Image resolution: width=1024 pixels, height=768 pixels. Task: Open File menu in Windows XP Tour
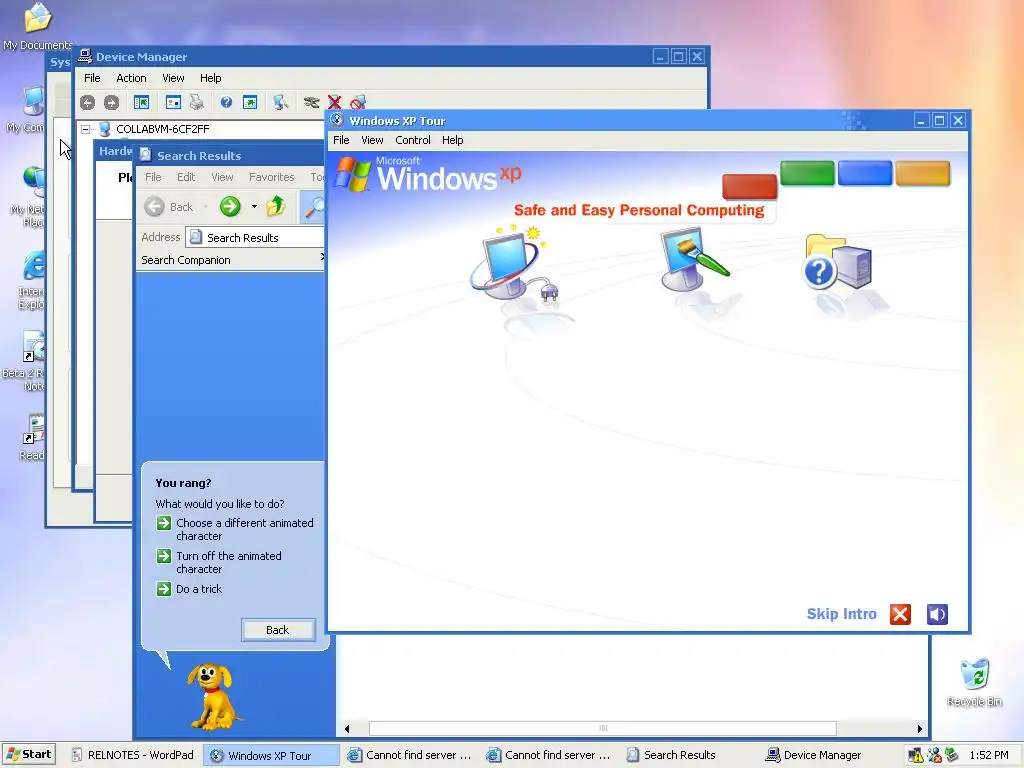pos(341,140)
